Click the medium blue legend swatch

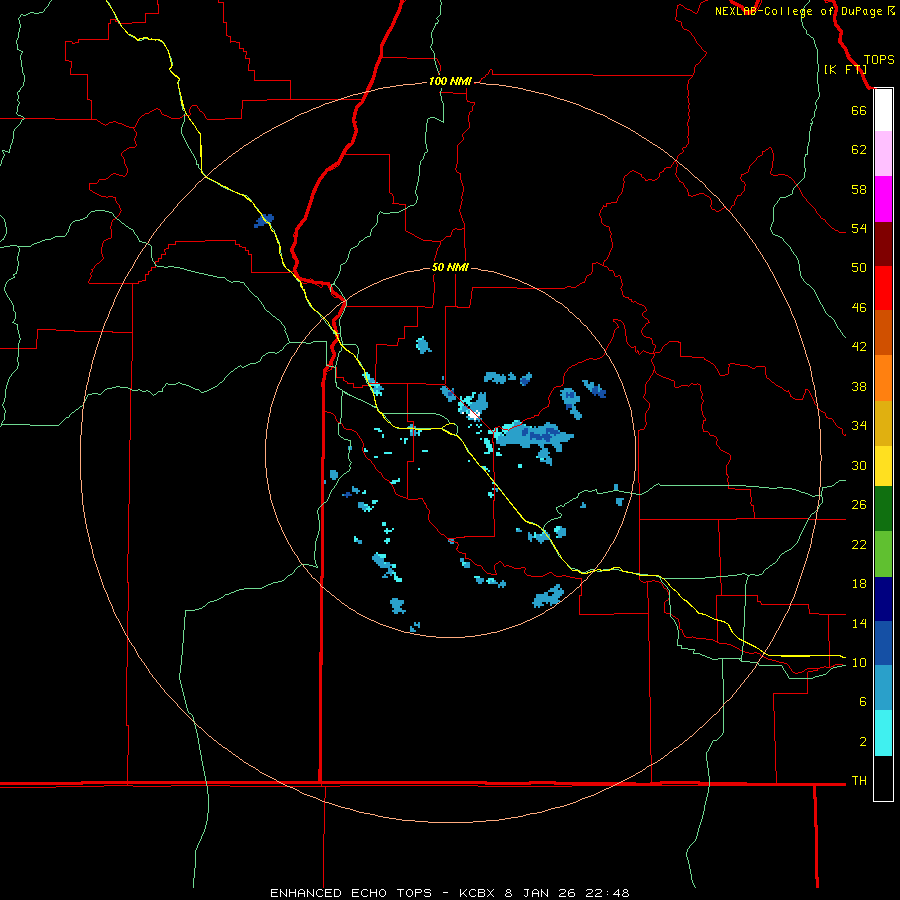[883, 643]
